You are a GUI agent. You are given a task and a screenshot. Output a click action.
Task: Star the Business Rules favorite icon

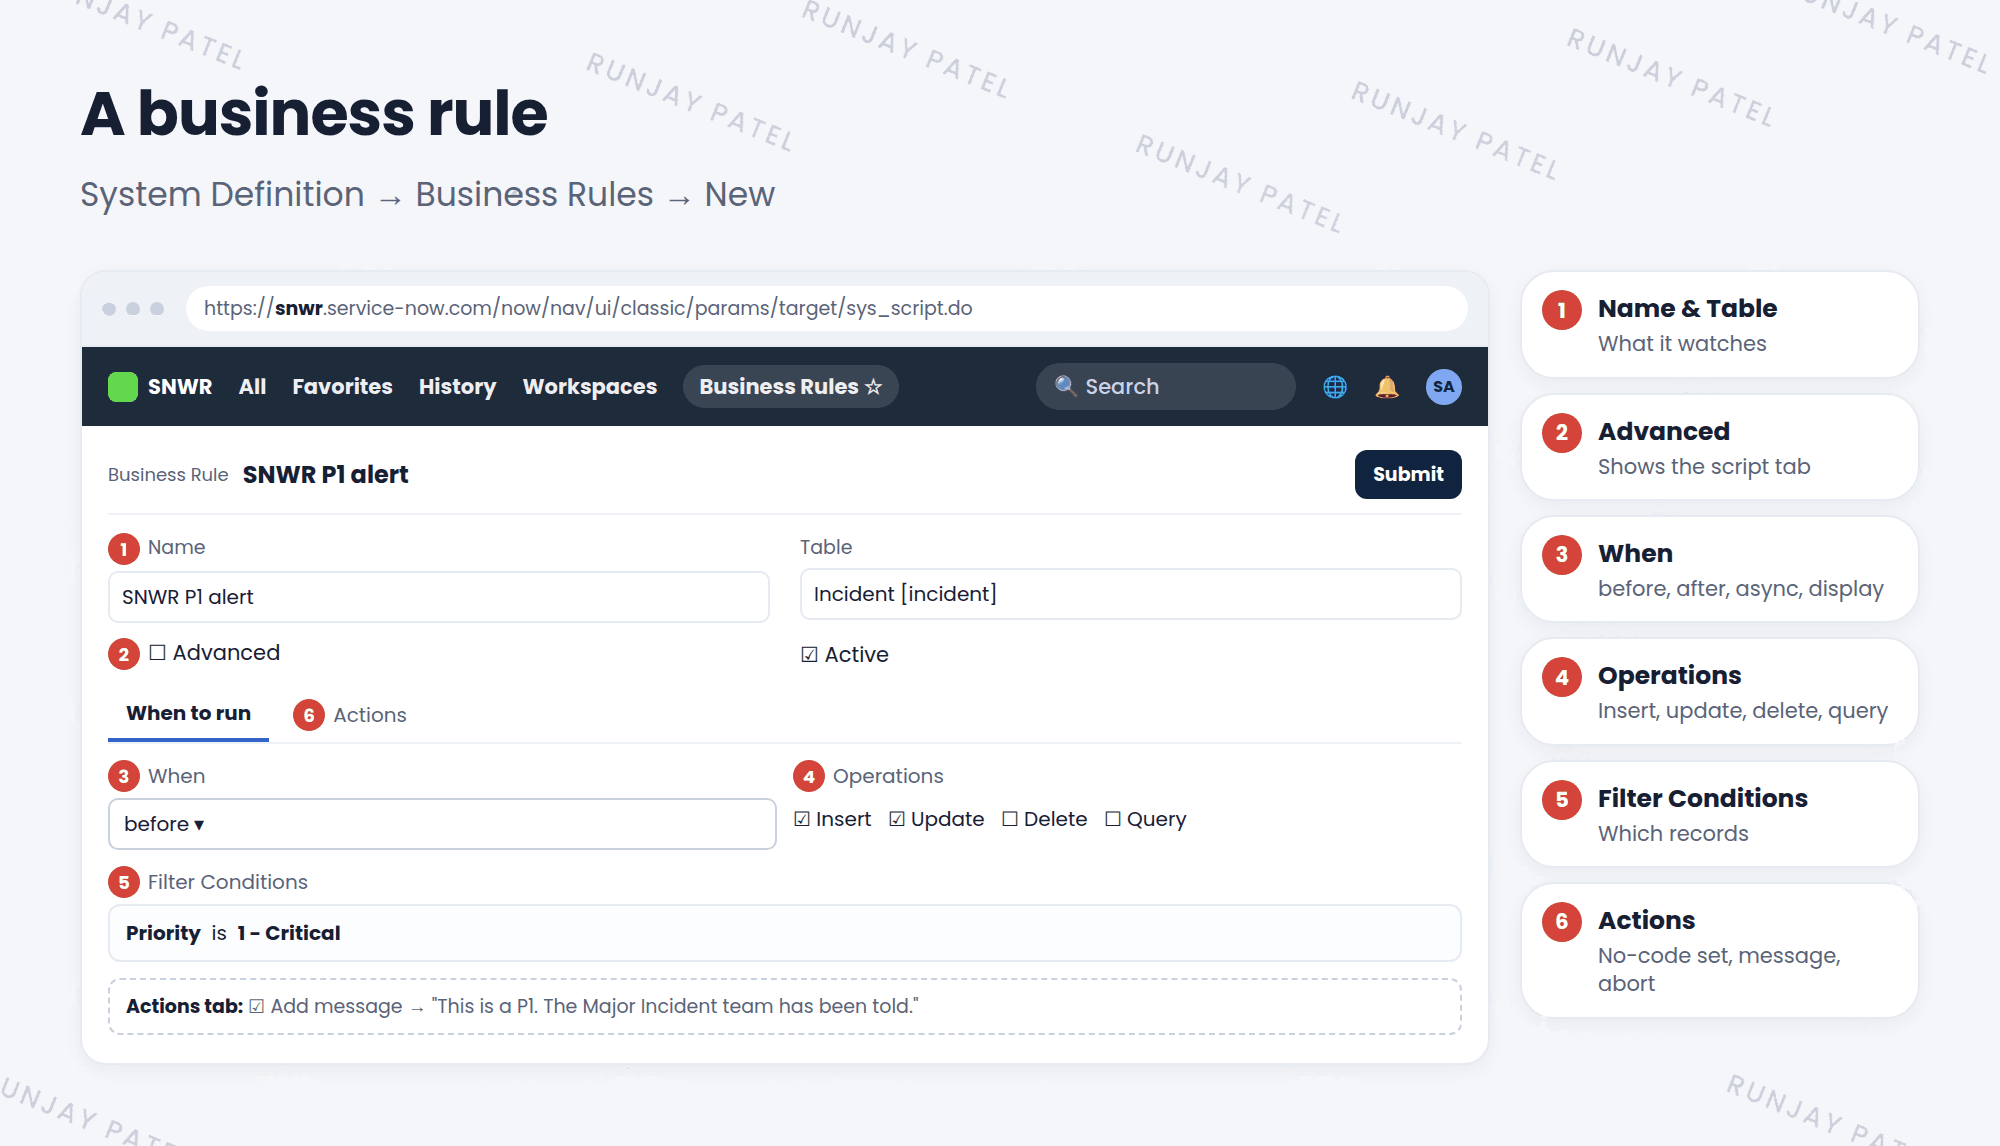pyautogui.click(x=874, y=387)
